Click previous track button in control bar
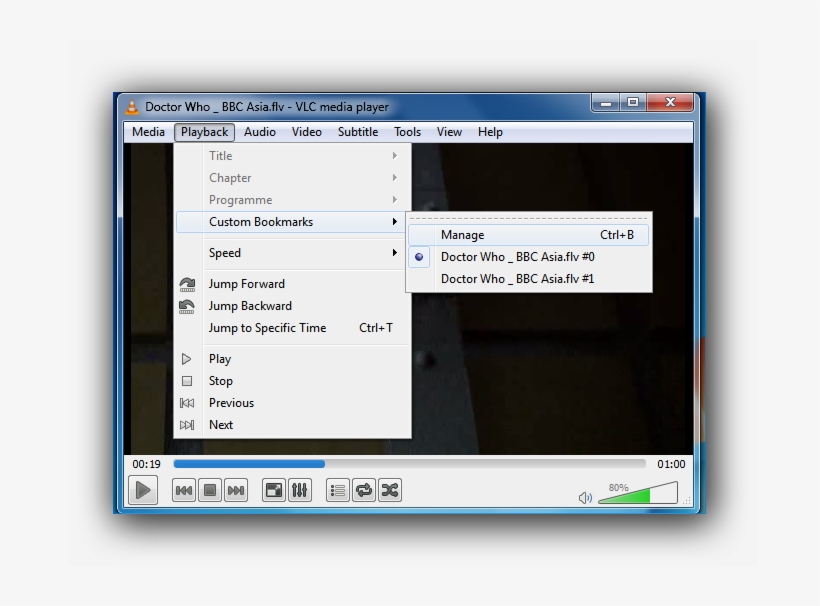This screenshot has width=820, height=606. pos(184,490)
